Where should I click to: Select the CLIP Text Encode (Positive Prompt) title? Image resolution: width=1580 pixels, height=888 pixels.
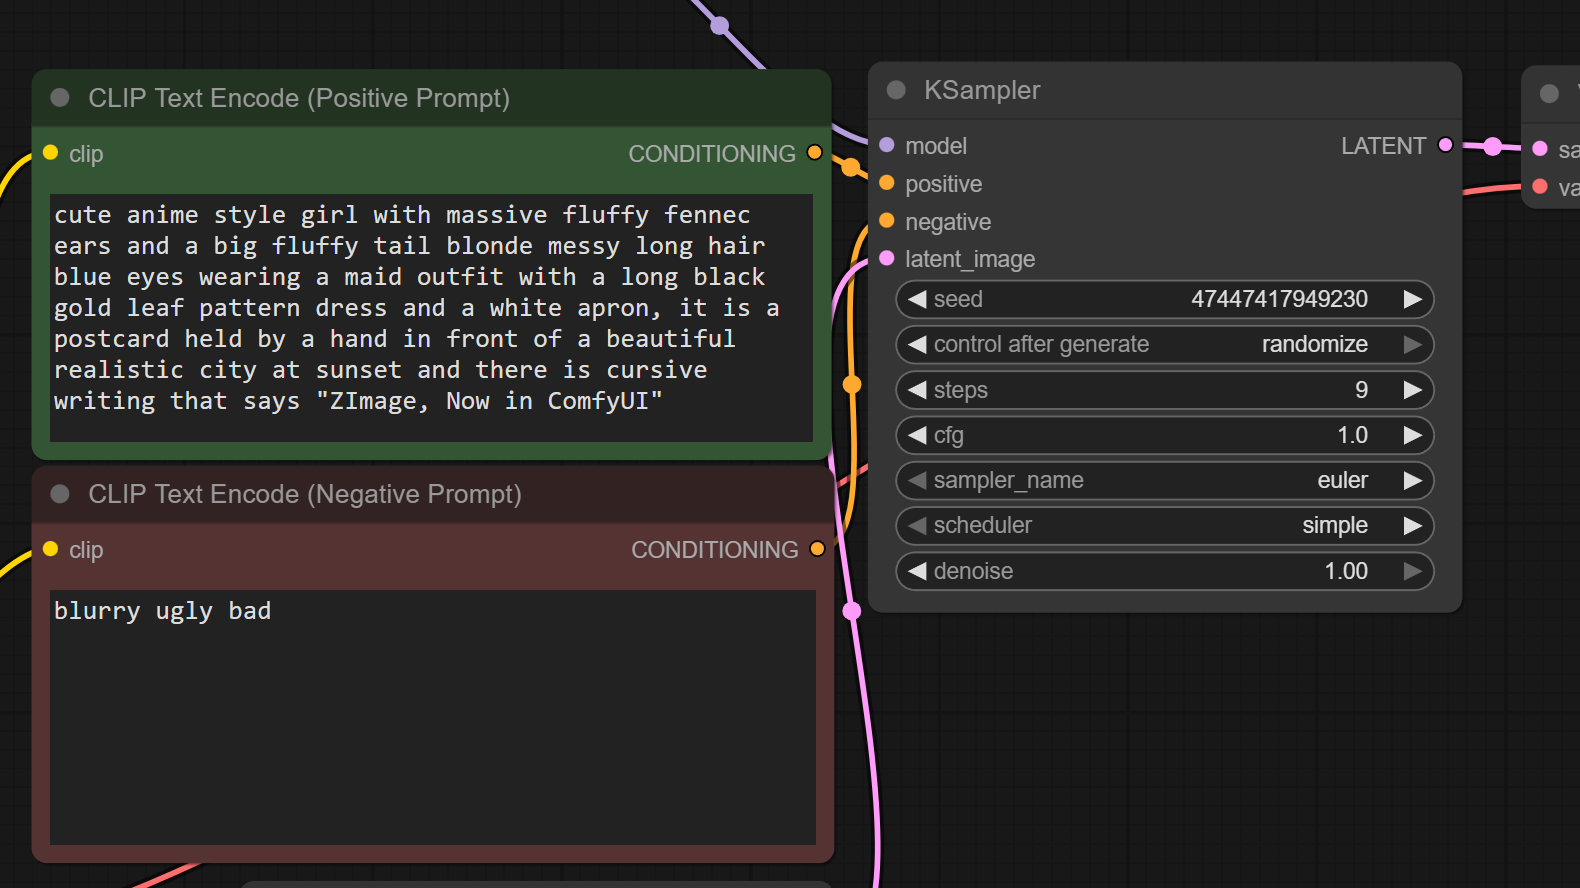click(299, 98)
